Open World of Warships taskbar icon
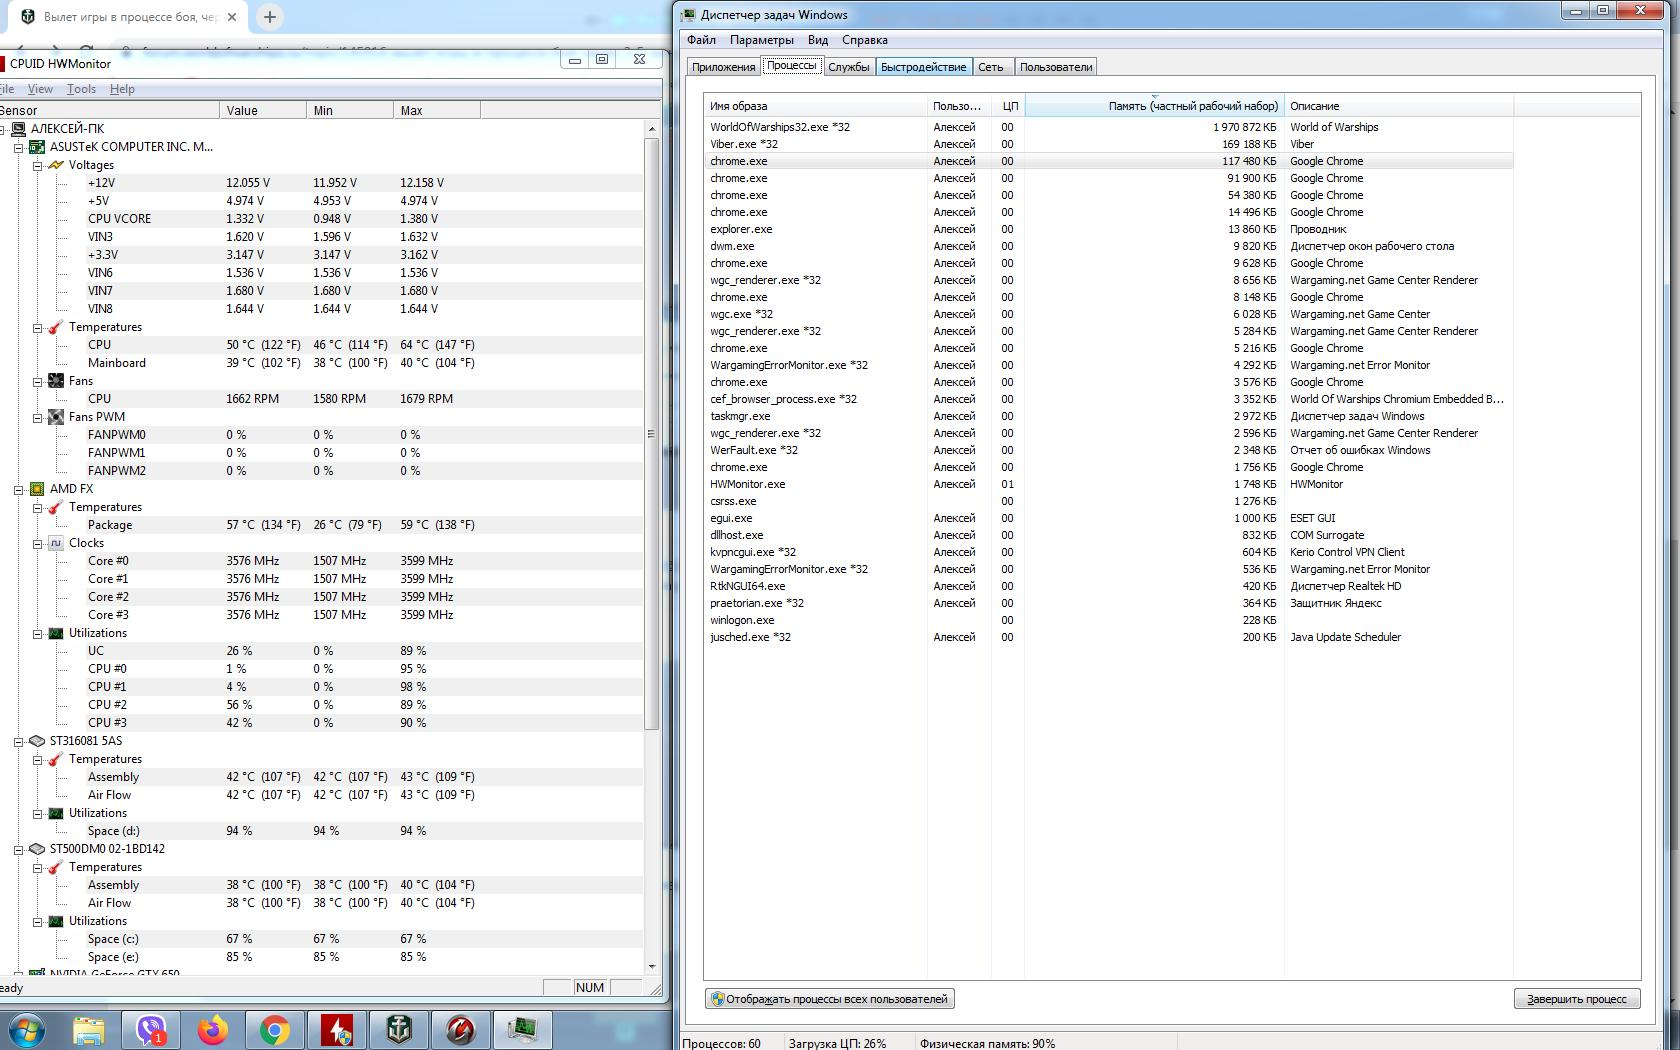Viewport: 1680px width, 1050px height. (x=399, y=1029)
